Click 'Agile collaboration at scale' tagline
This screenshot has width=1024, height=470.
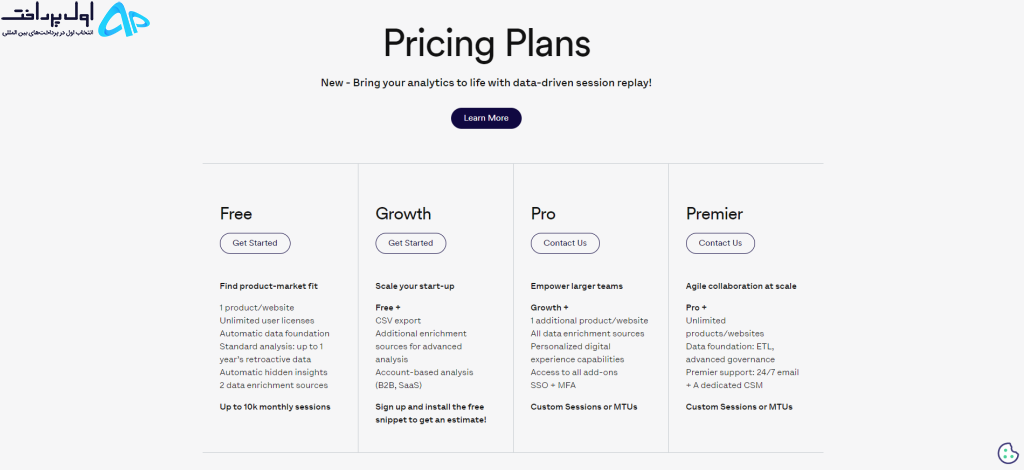(x=741, y=286)
